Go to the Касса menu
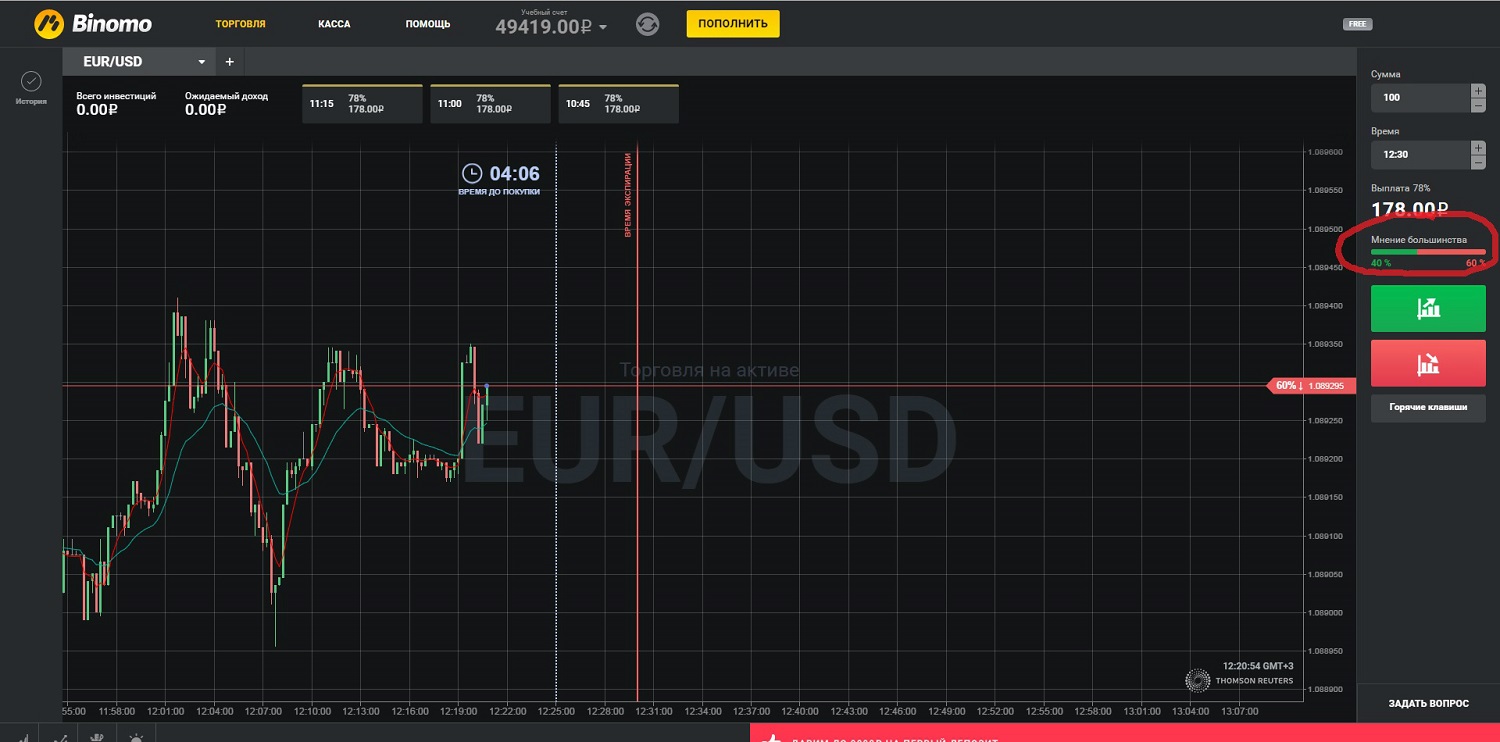 (x=334, y=24)
